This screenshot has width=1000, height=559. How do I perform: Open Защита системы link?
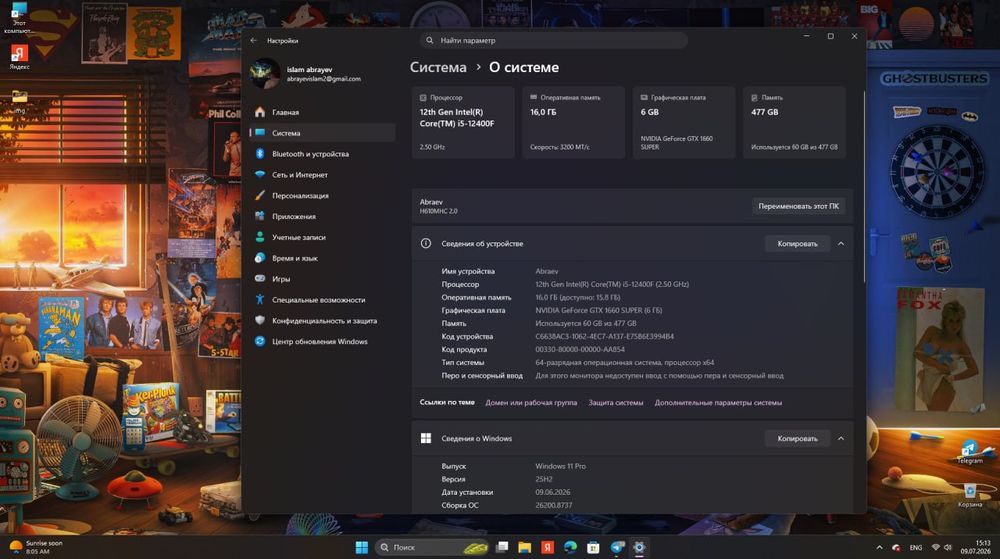[x=615, y=403]
